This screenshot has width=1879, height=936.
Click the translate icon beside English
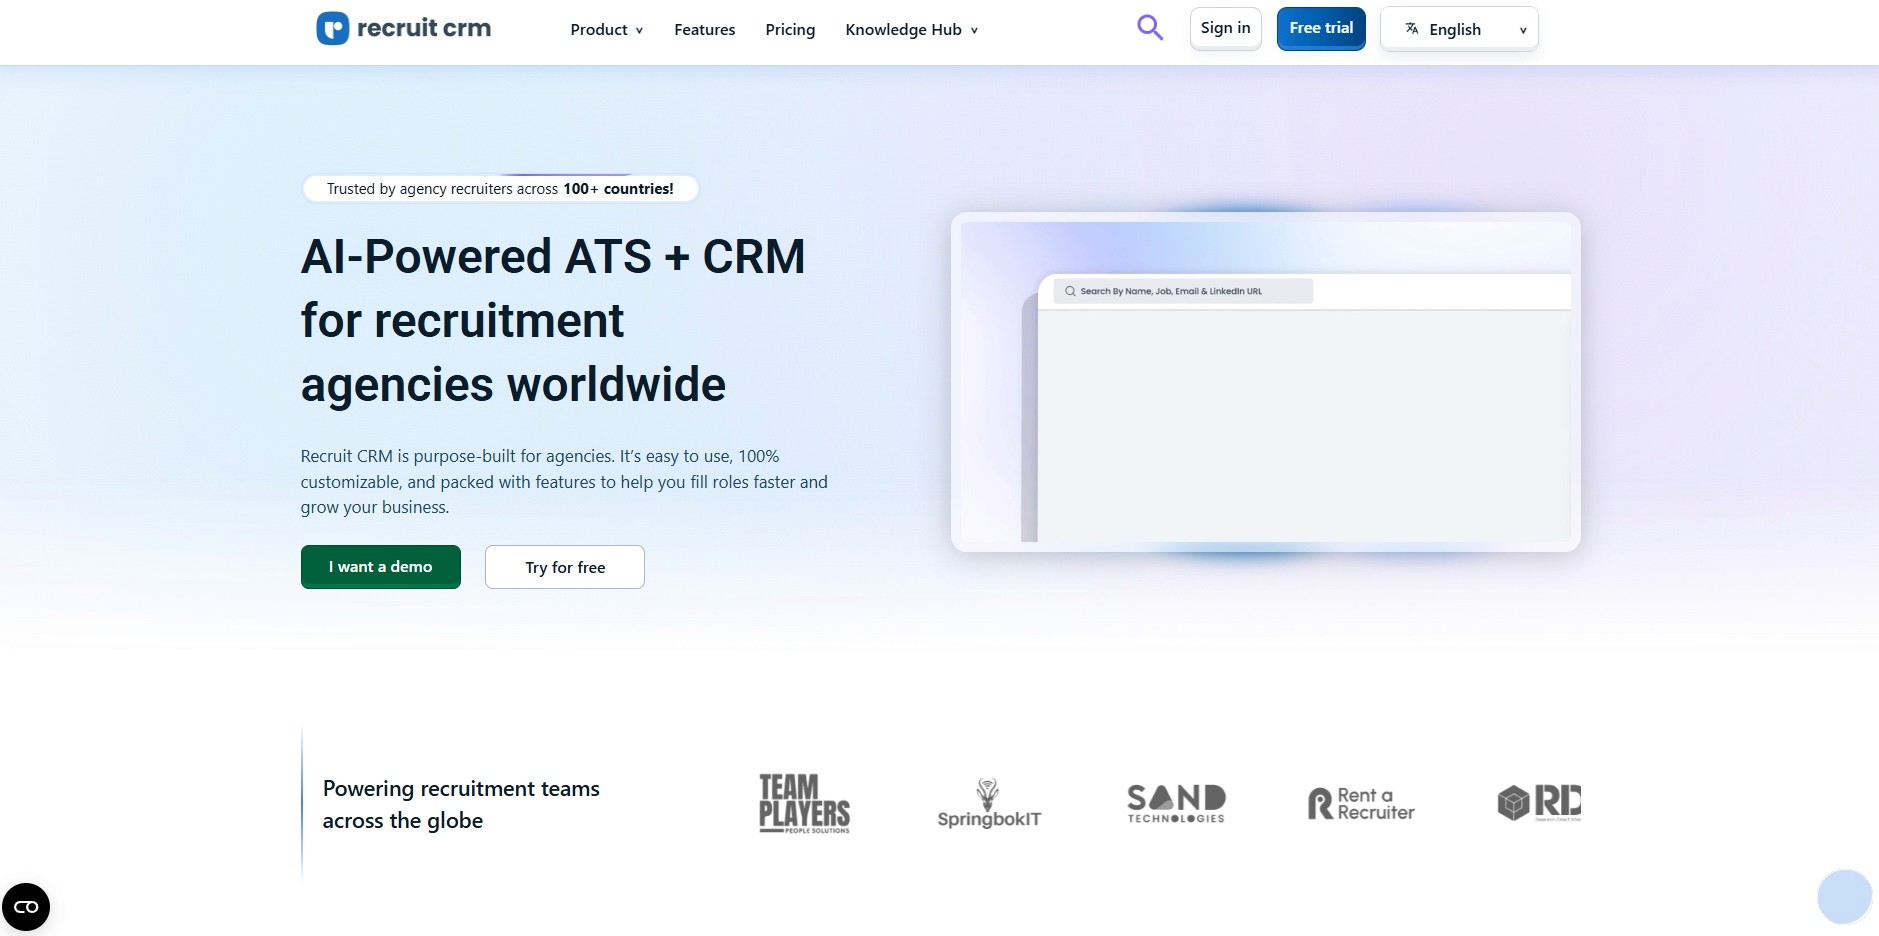tap(1412, 29)
